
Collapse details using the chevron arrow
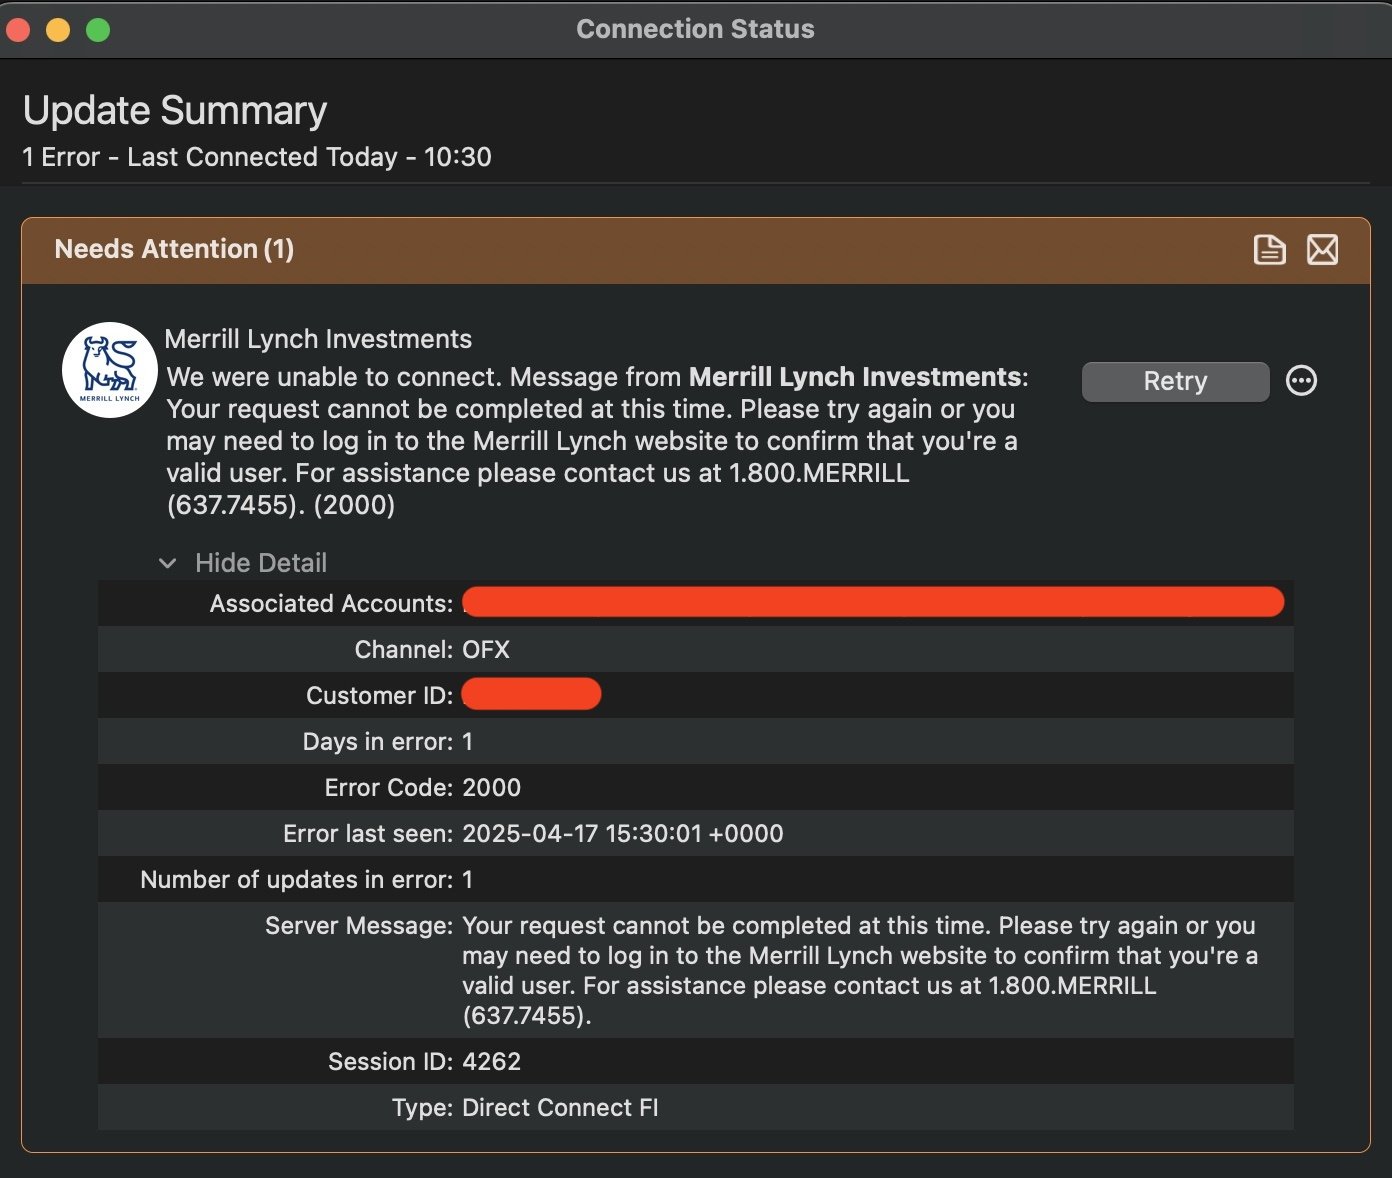(x=168, y=563)
